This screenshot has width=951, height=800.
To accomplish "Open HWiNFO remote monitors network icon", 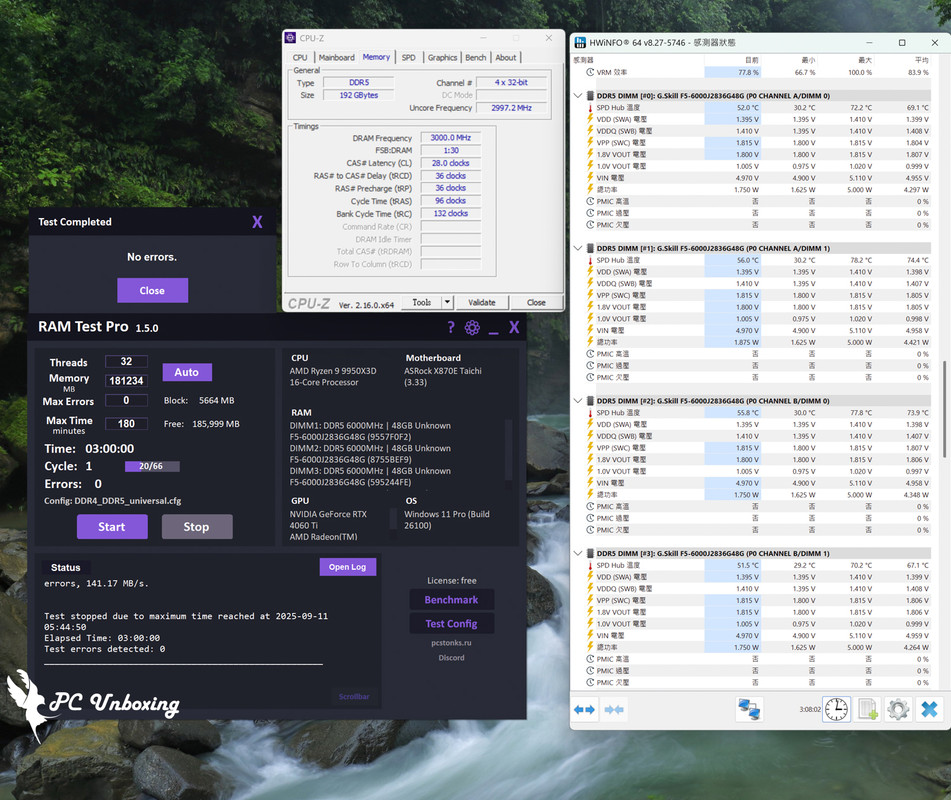I will point(749,709).
